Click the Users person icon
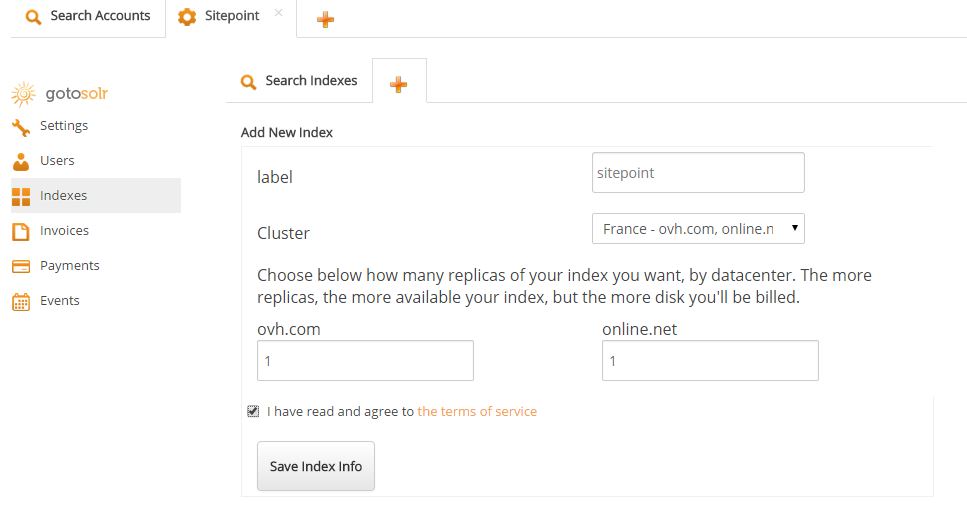The height and width of the screenshot is (520, 967). [x=21, y=161]
